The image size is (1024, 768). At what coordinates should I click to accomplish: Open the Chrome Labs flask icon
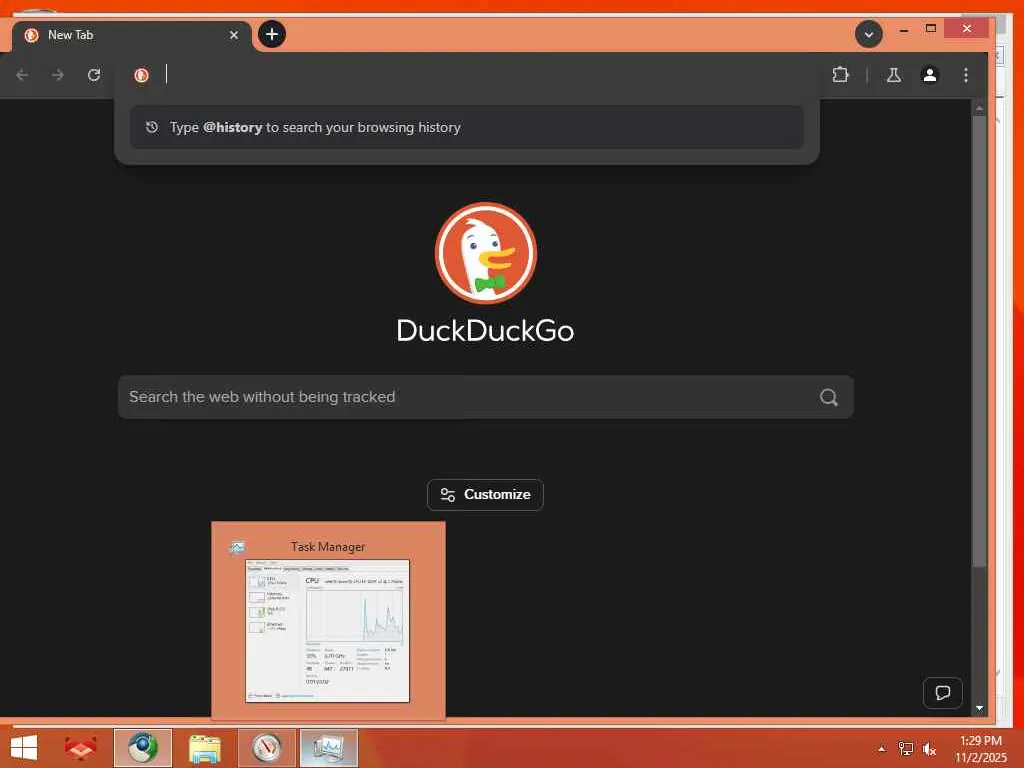pyautogui.click(x=893, y=75)
